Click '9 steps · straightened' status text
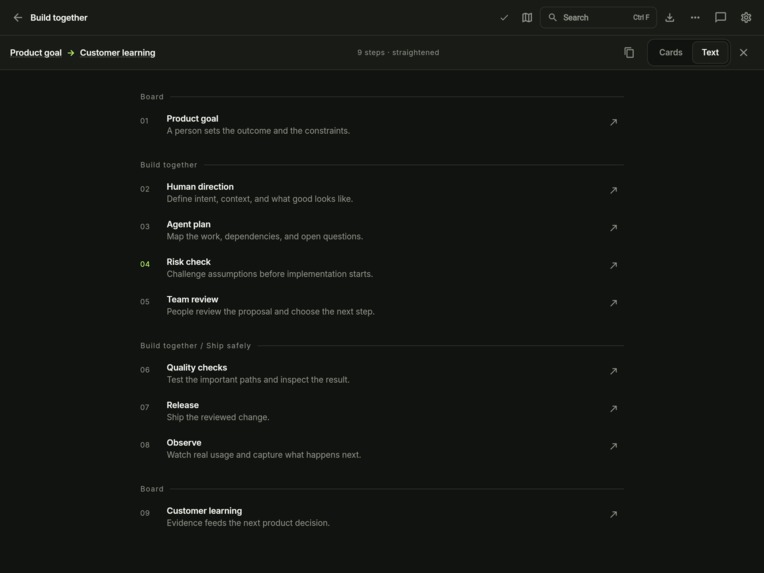Viewport: 764px width, 573px height. coord(398,52)
